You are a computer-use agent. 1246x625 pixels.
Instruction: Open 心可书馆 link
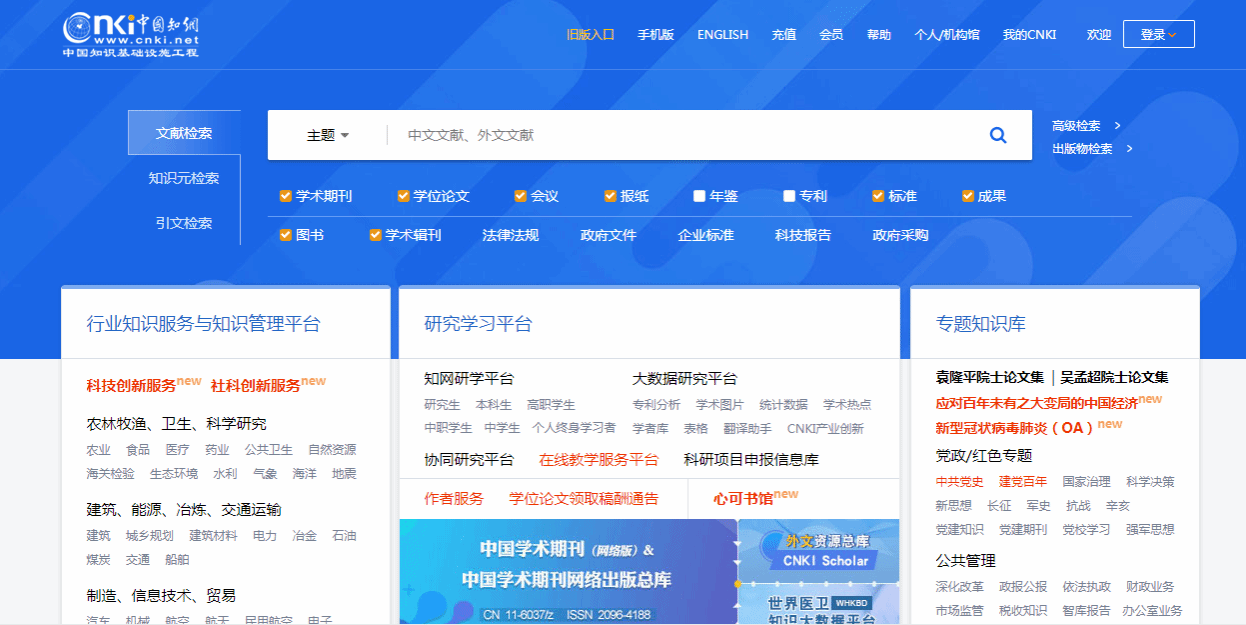tap(743, 499)
